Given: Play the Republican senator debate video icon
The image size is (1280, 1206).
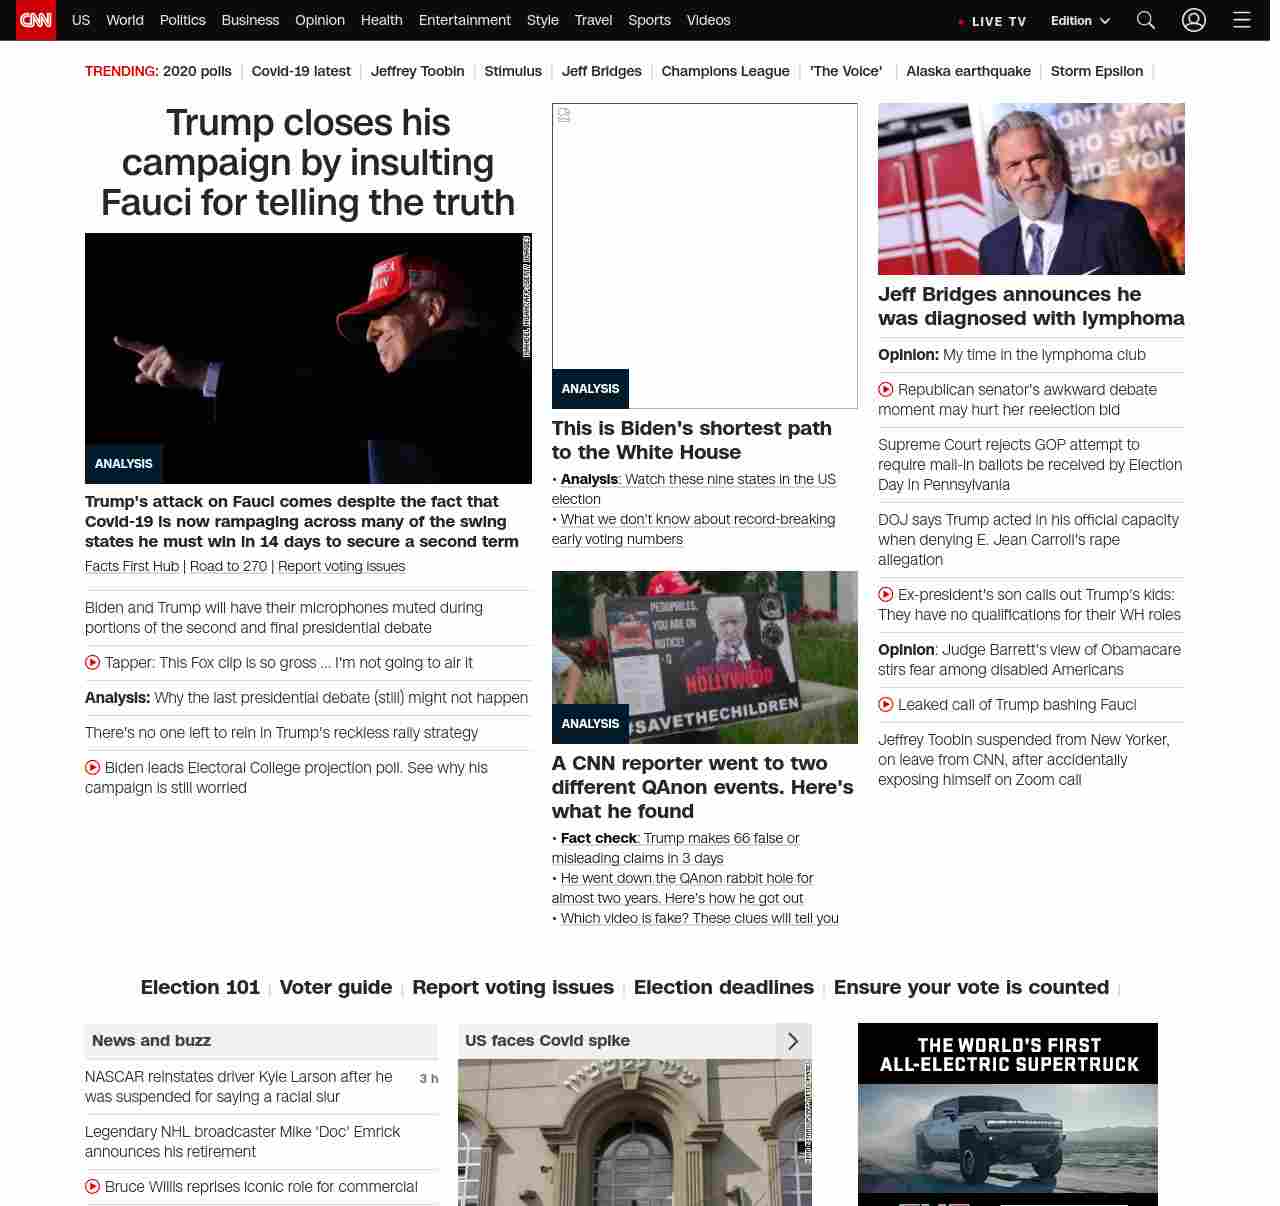Looking at the screenshot, I should click(x=886, y=389).
